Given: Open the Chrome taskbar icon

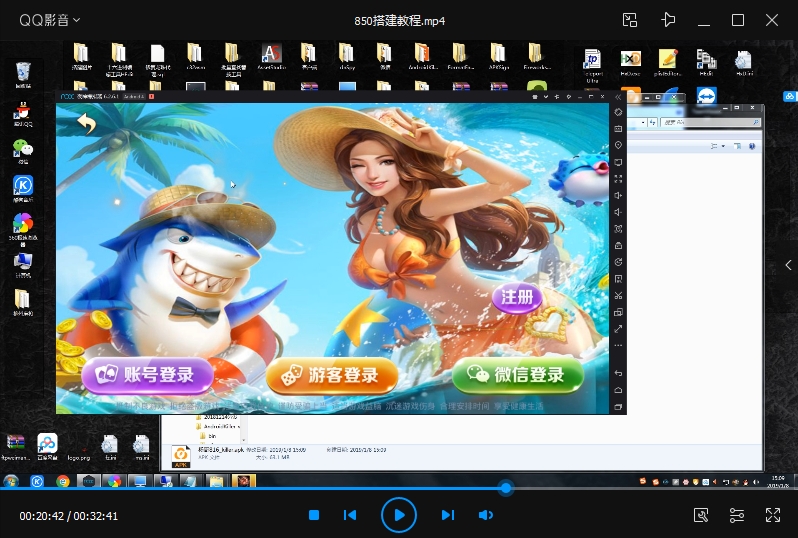Looking at the screenshot, I should (x=63, y=481).
